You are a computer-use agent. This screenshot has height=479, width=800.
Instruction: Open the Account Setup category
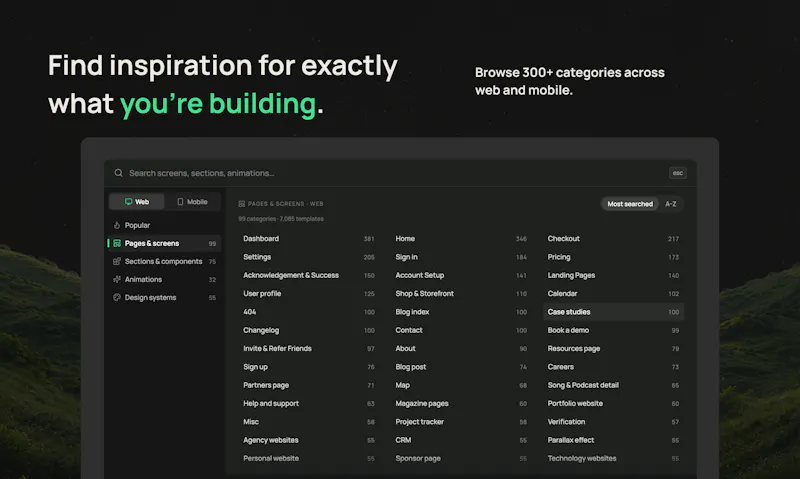[461, 275]
